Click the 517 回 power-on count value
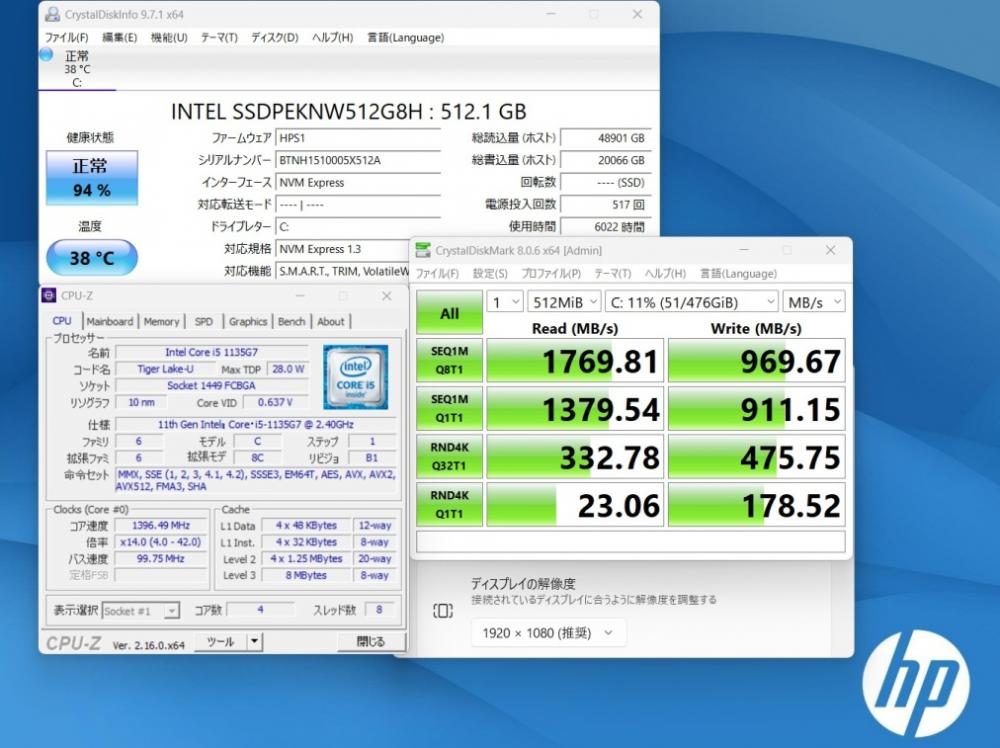The width and height of the screenshot is (1000, 748). pos(605,205)
